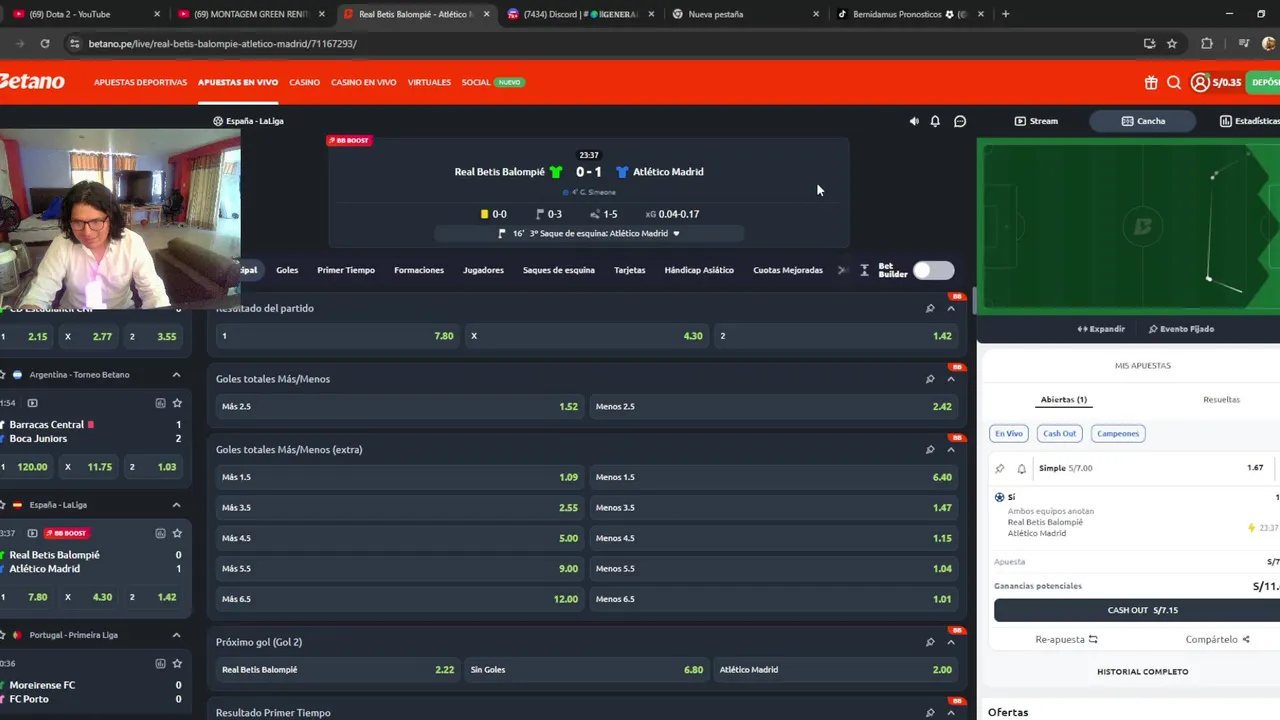The width and height of the screenshot is (1280, 720).
Task: Pin the Resultado del partido market
Action: pyautogui.click(x=930, y=308)
